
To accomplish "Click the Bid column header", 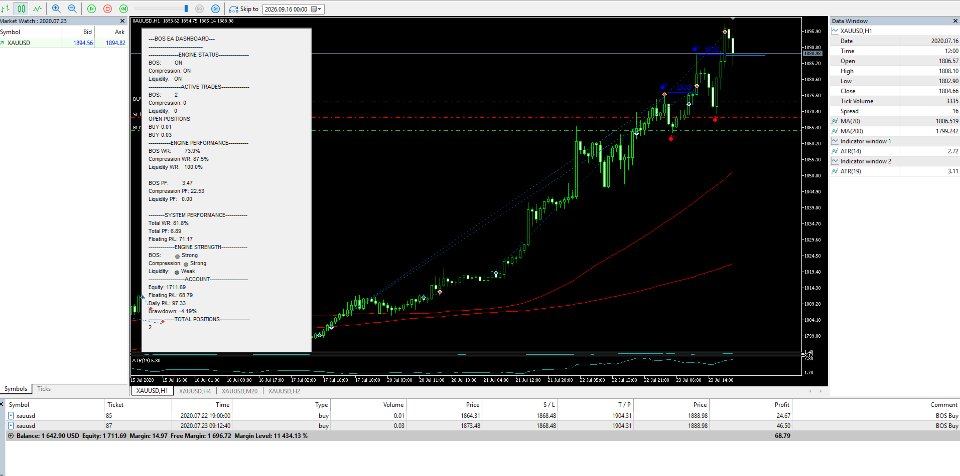I will coord(78,32).
